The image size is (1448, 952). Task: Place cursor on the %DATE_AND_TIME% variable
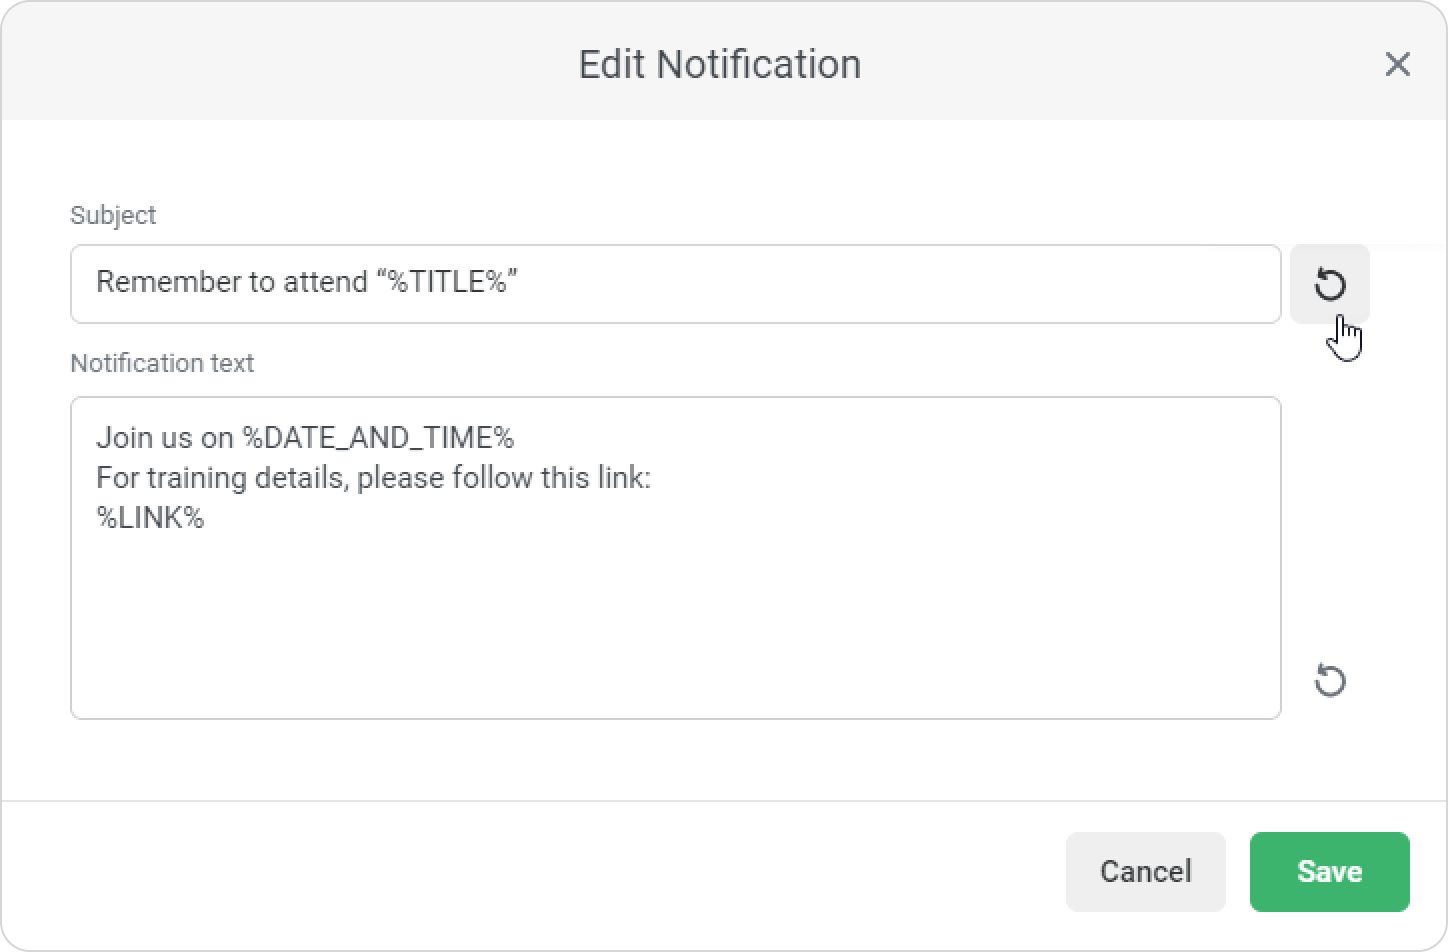(x=378, y=438)
